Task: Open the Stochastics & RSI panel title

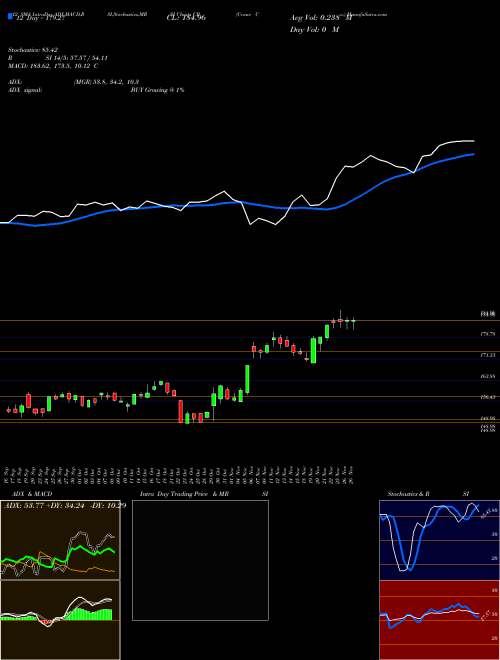Action: point(428,494)
